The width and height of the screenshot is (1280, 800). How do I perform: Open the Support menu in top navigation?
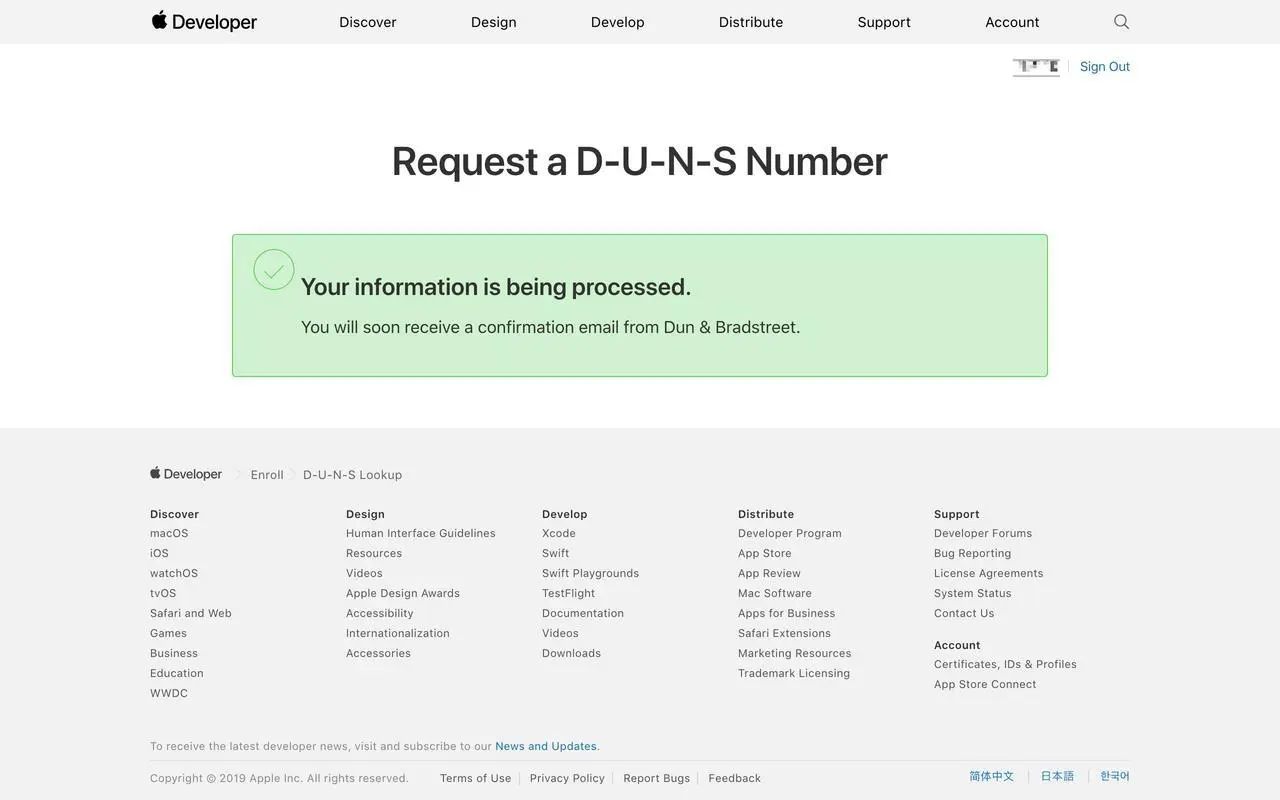coord(884,22)
